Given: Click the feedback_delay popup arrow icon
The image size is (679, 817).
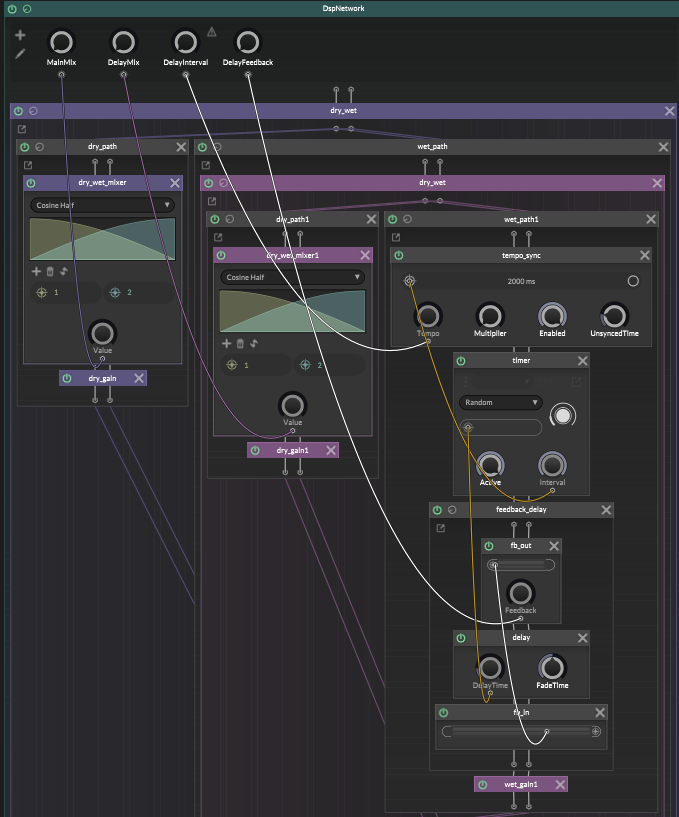Looking at the screenshot, I should coord(441,528).
